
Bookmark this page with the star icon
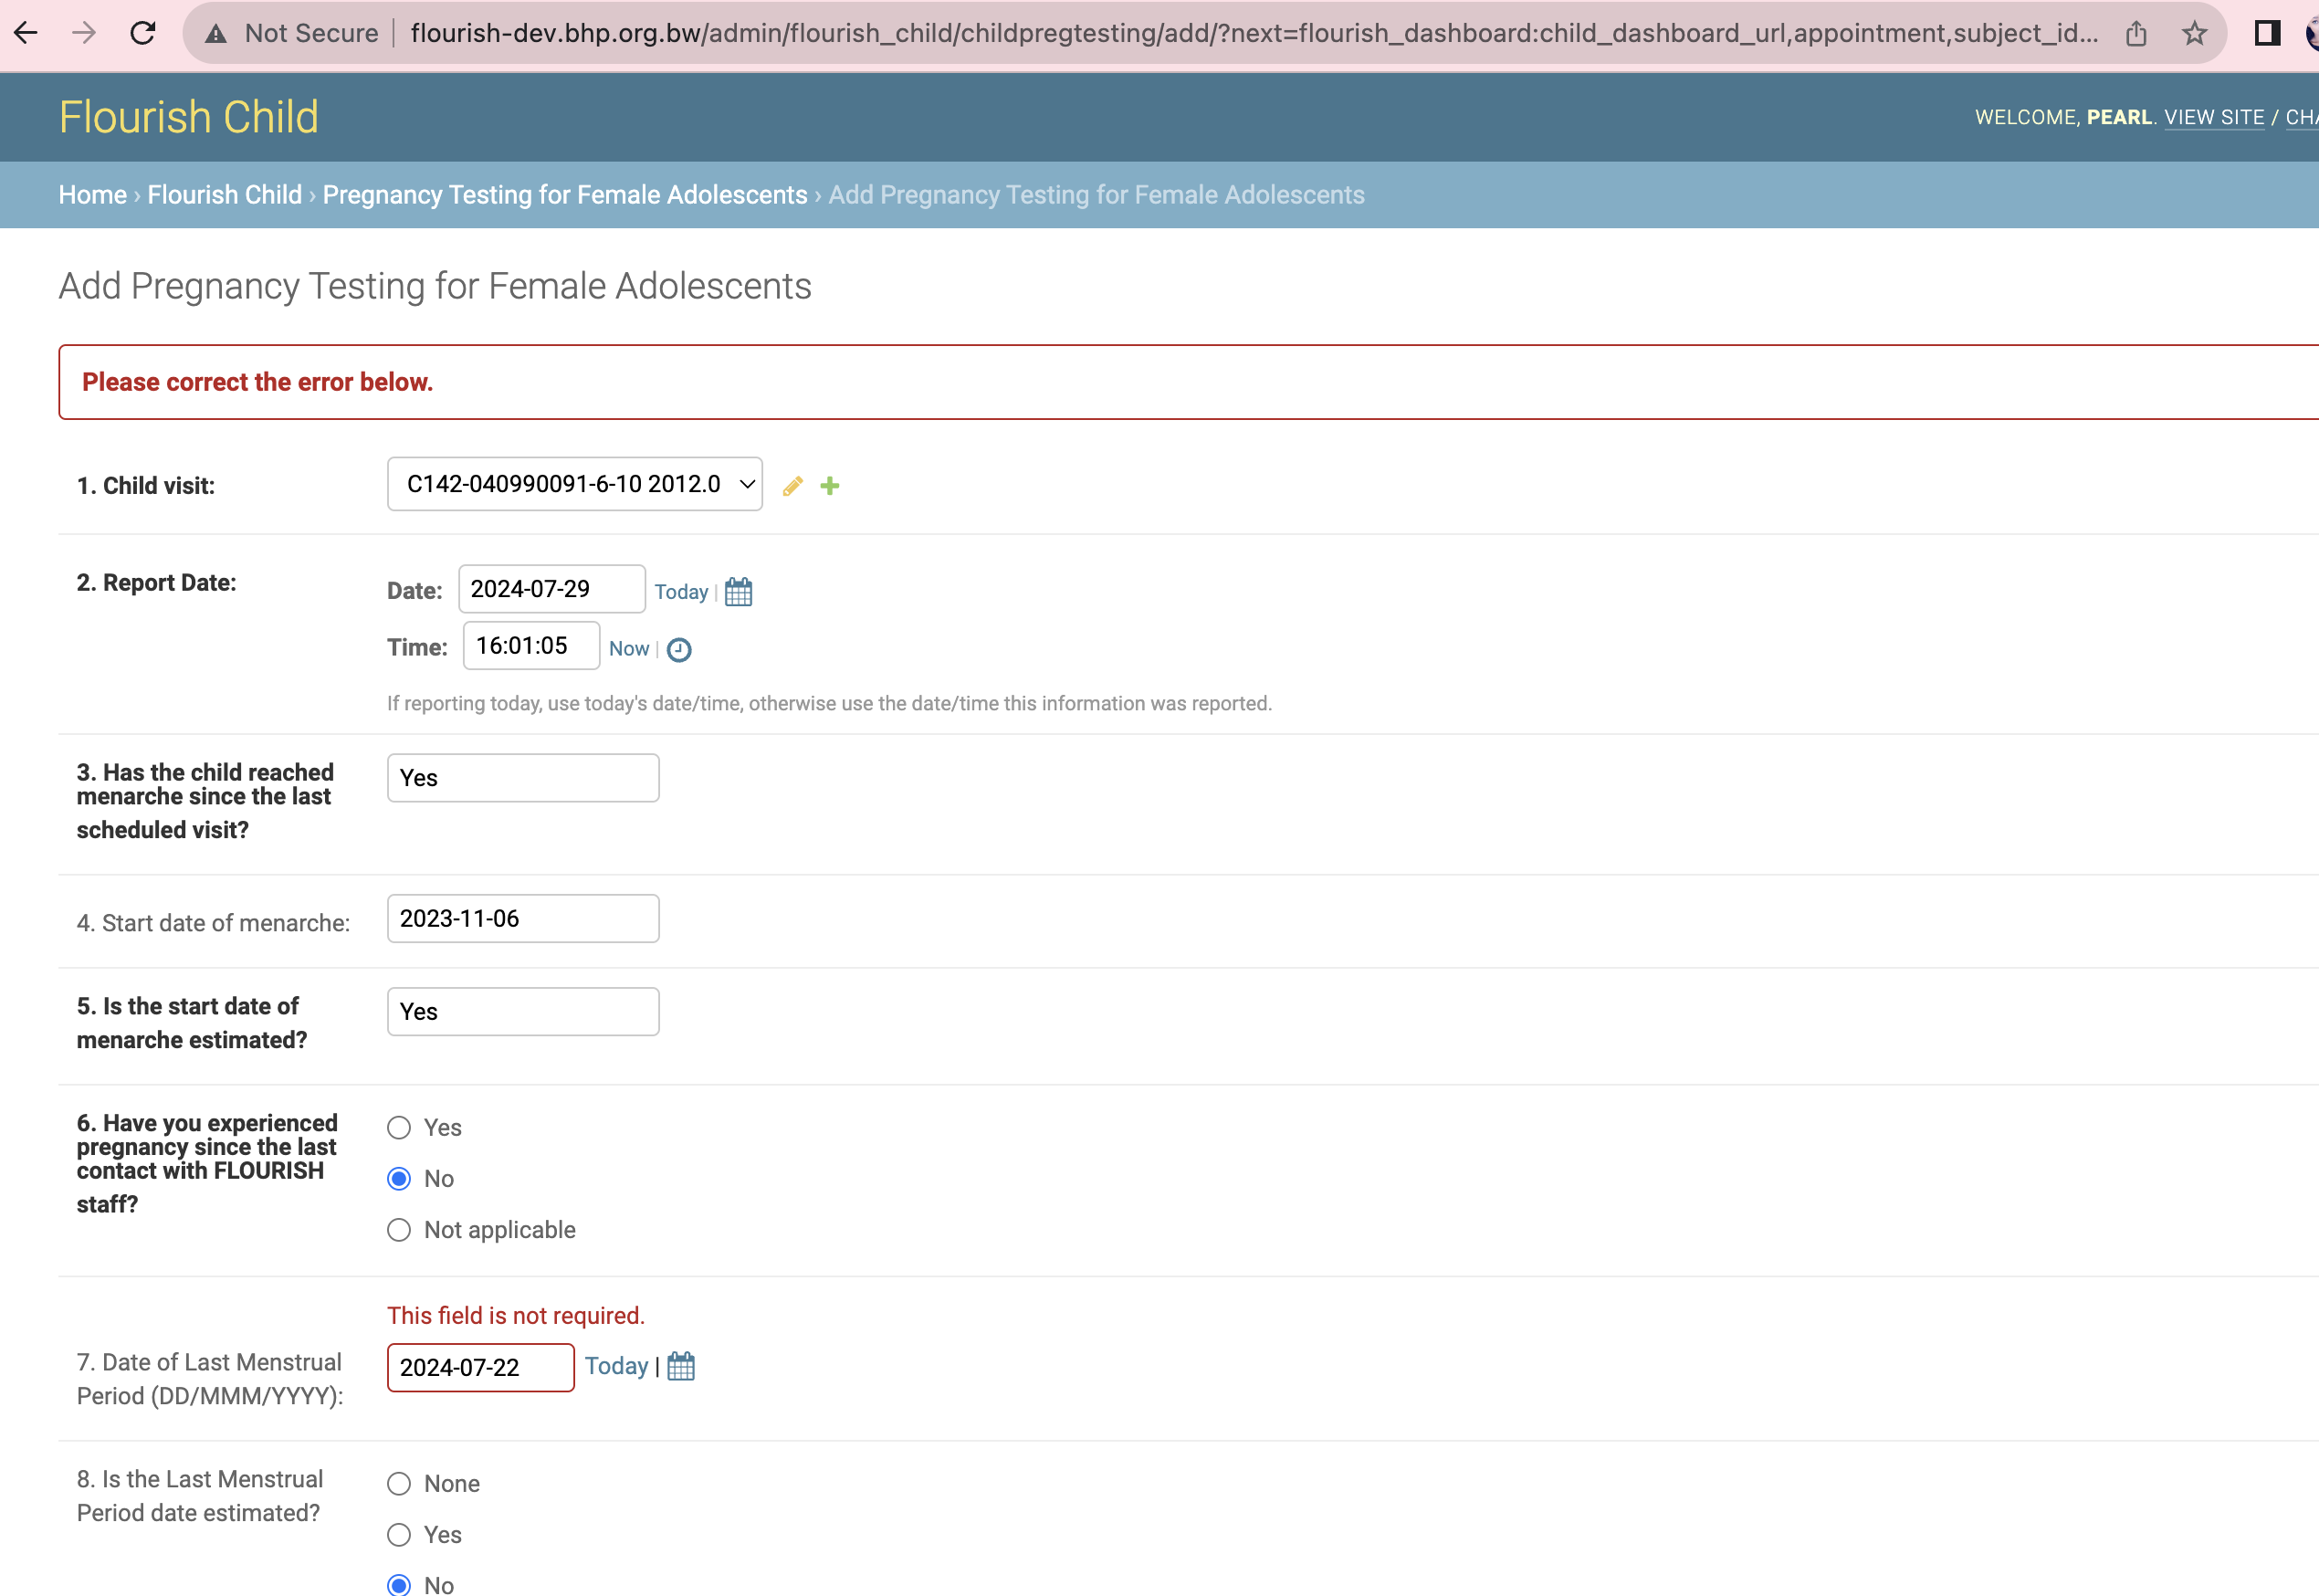pyautogui.click(x=2194, y=33)
